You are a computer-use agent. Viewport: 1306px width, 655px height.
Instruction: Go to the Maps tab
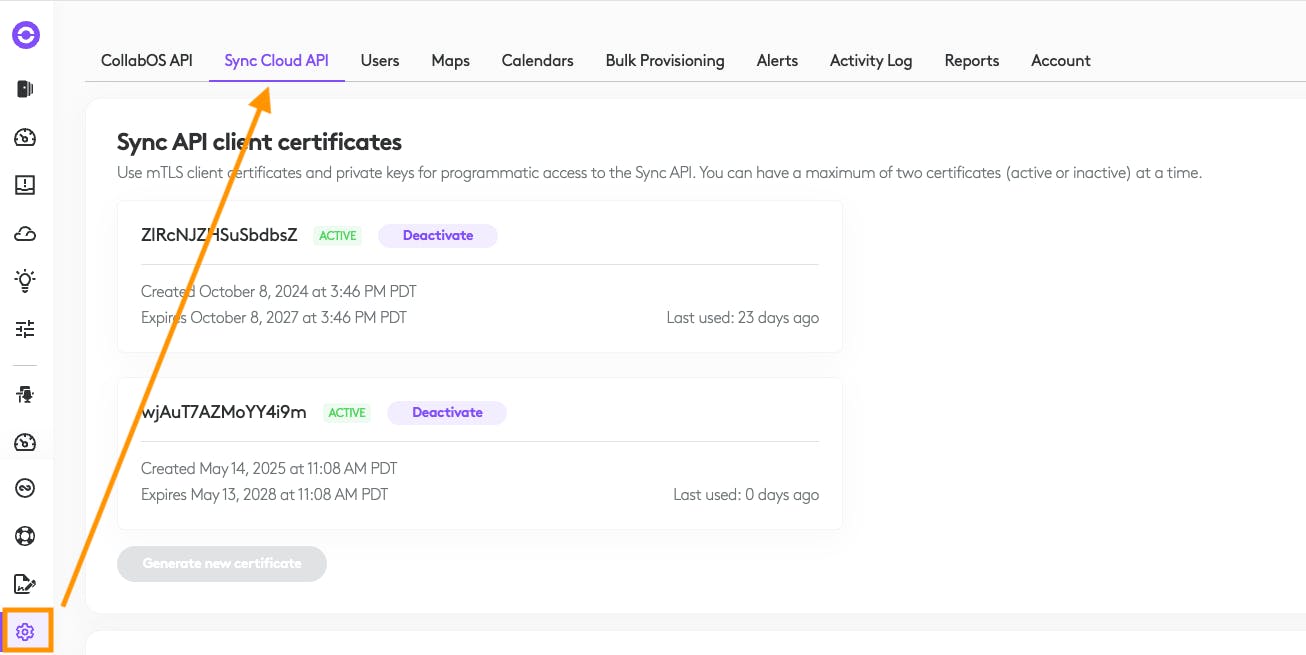451,60
